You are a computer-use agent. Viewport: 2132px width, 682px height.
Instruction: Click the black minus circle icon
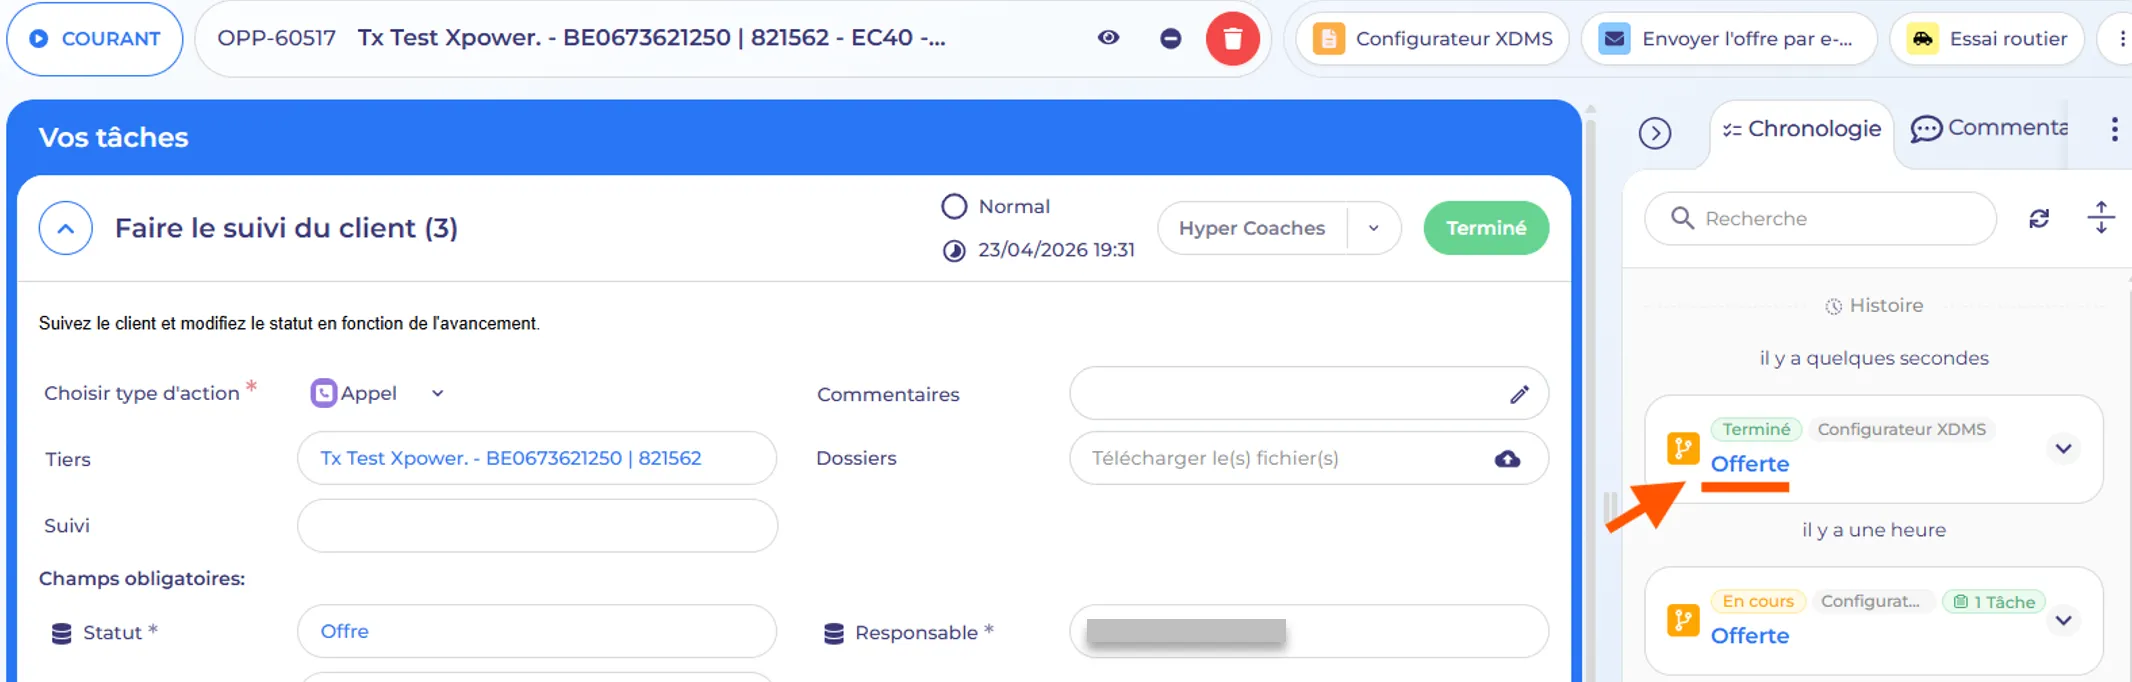(x=1170, y=39)
